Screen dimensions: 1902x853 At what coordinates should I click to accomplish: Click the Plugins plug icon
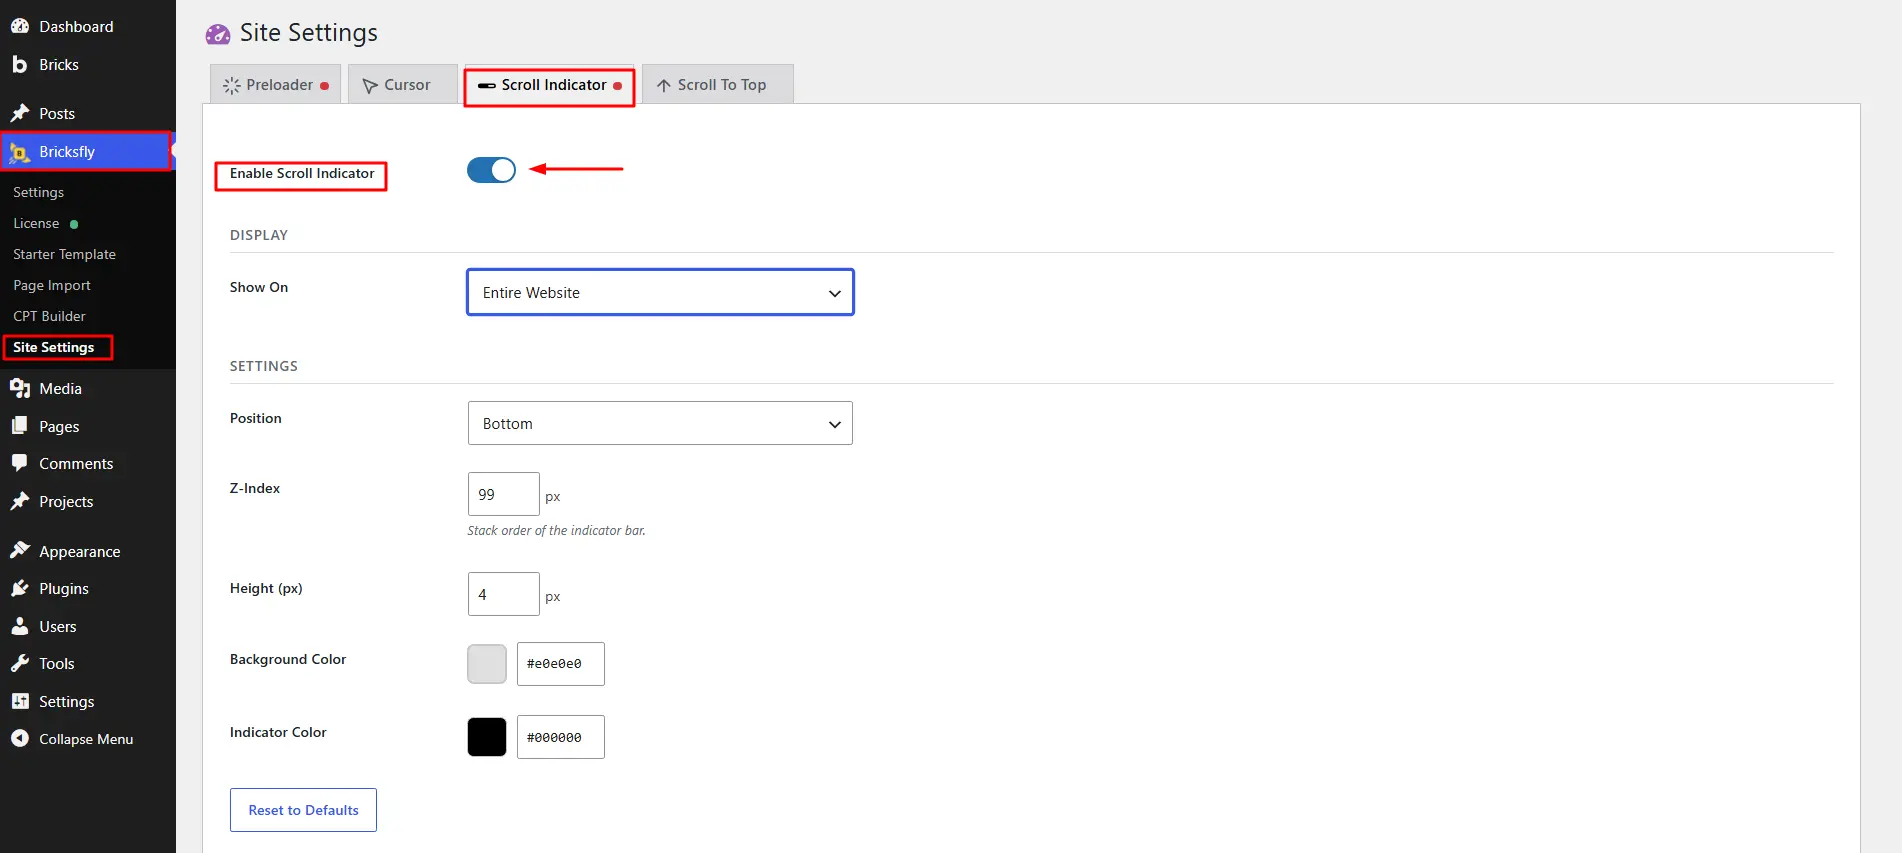20,588
